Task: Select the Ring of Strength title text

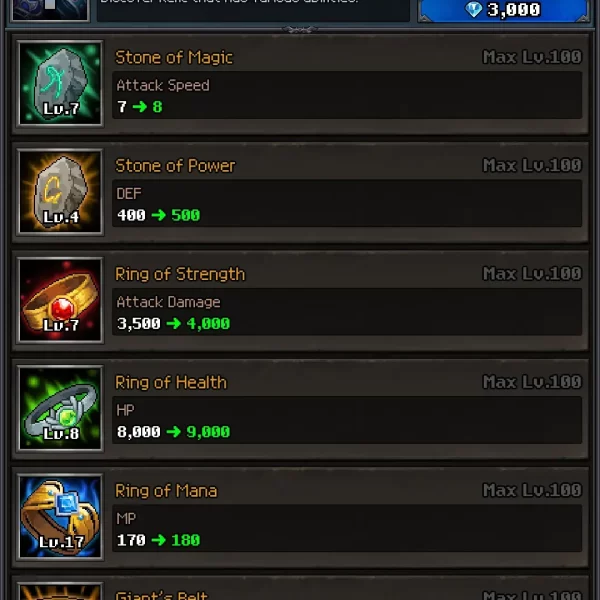Action: point(180,274)
